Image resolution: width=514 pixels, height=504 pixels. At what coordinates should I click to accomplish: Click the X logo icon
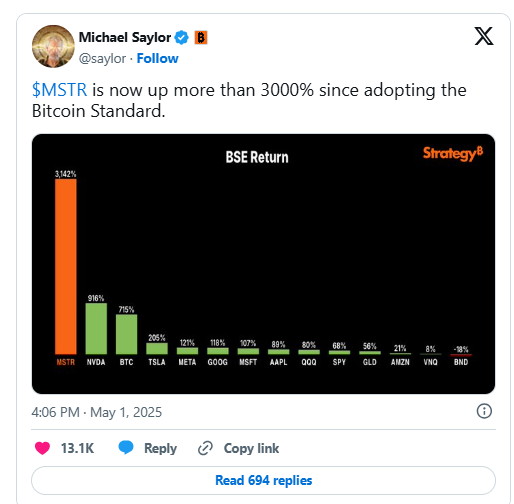[x=484, y=36]
